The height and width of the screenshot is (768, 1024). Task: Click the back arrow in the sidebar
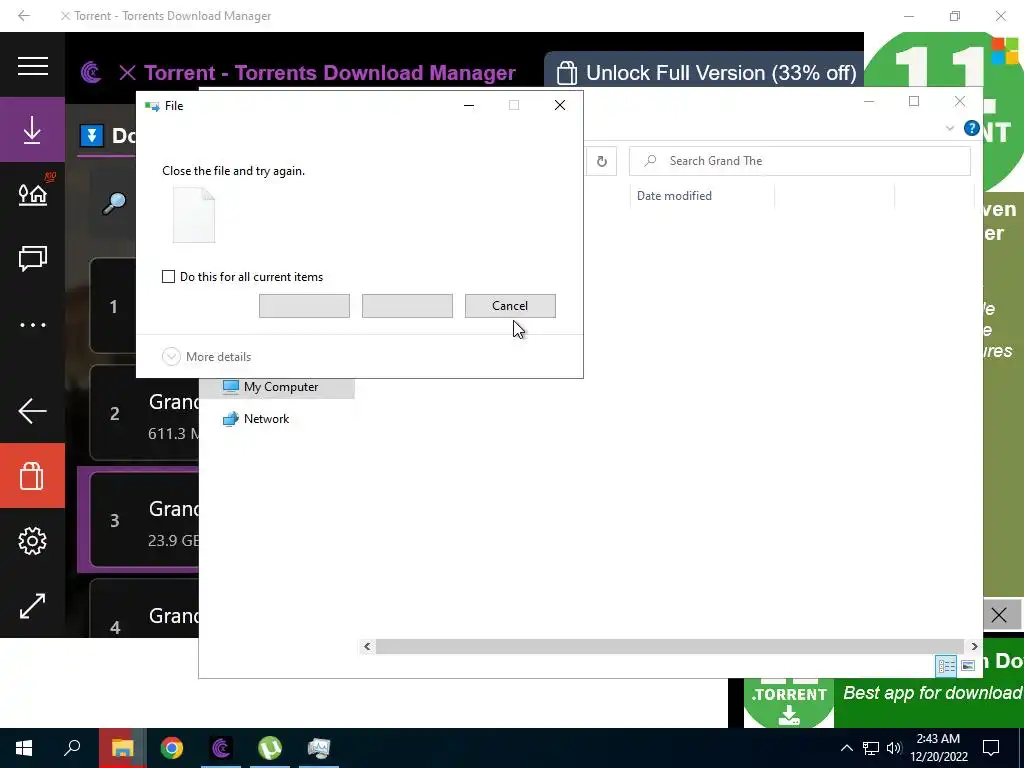tap(32, 411)
